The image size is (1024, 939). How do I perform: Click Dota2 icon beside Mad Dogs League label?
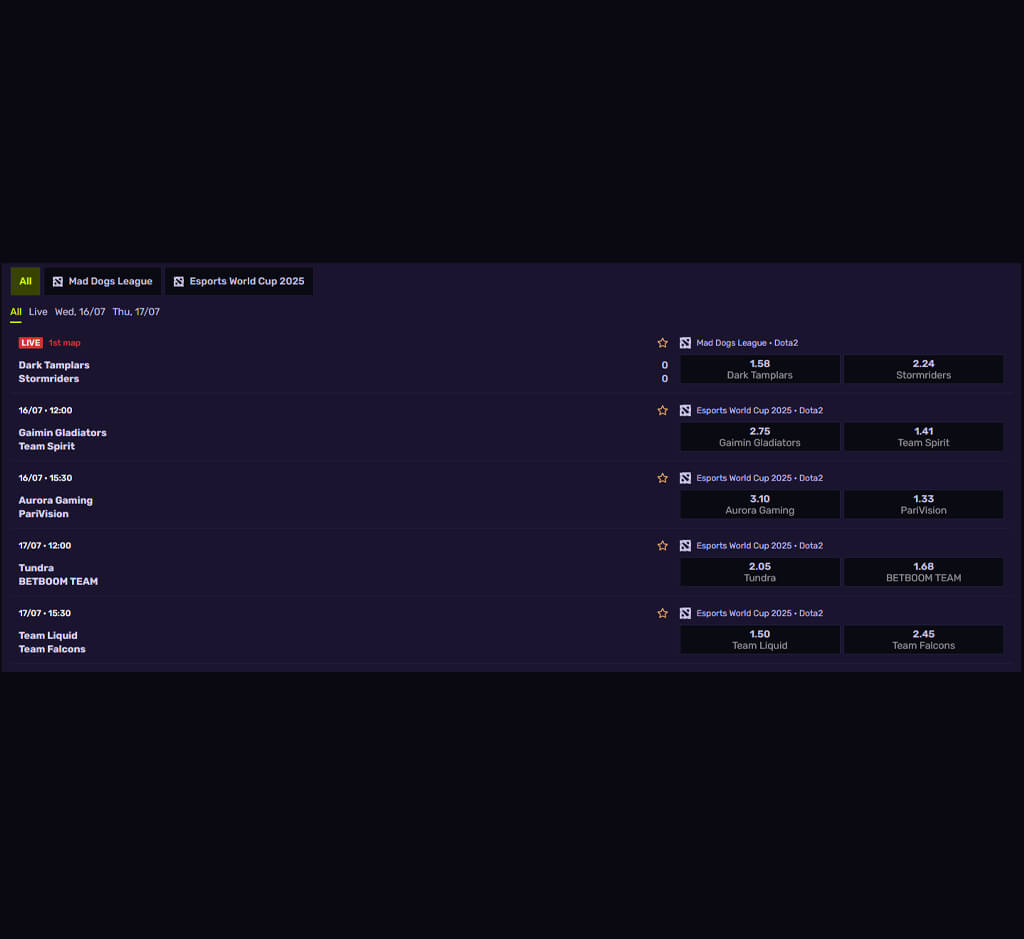(685, 343)
